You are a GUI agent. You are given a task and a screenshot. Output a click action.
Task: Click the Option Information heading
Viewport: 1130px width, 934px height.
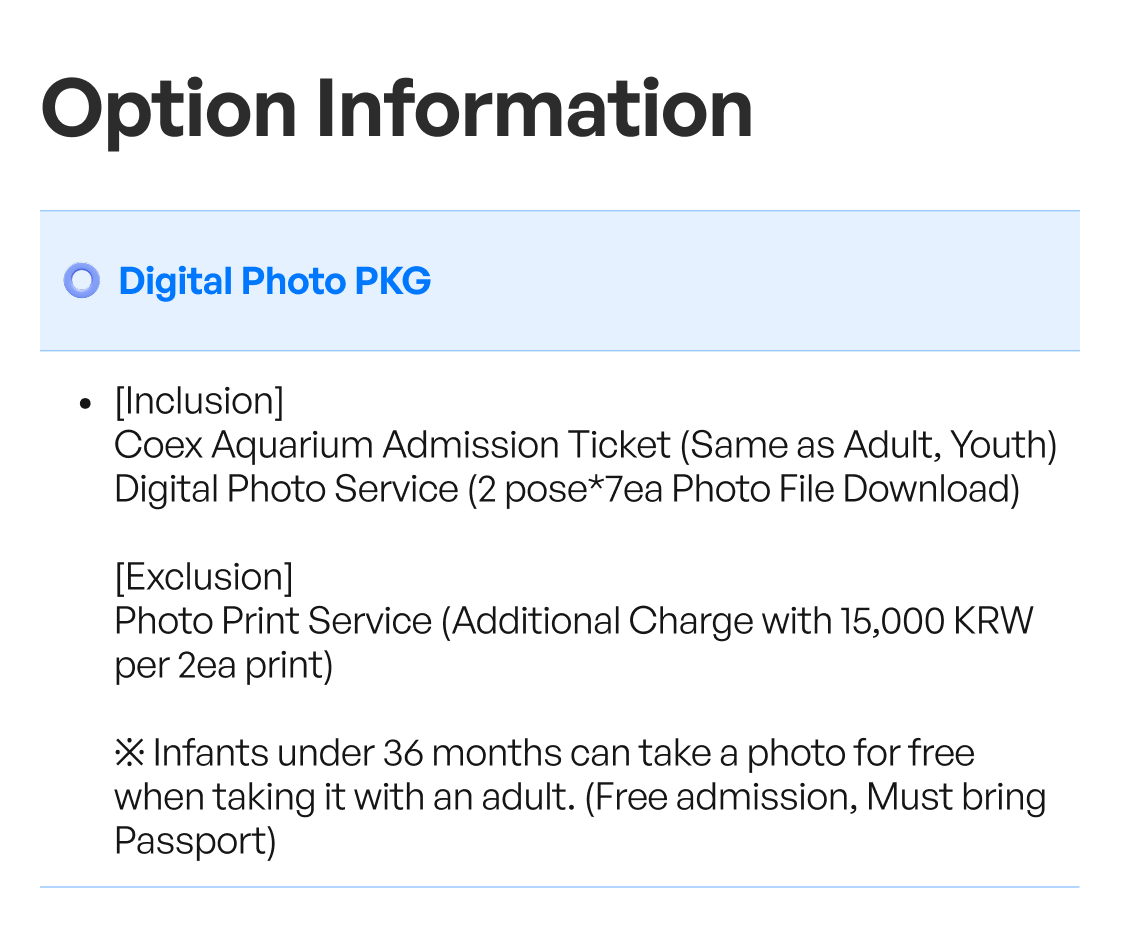click(396, 110)
